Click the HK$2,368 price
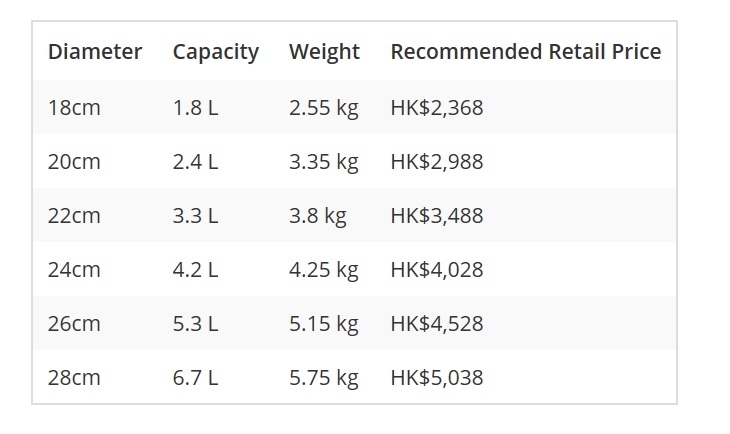The width and height of the screenshot is (730, 434). [x=437, y=108]
